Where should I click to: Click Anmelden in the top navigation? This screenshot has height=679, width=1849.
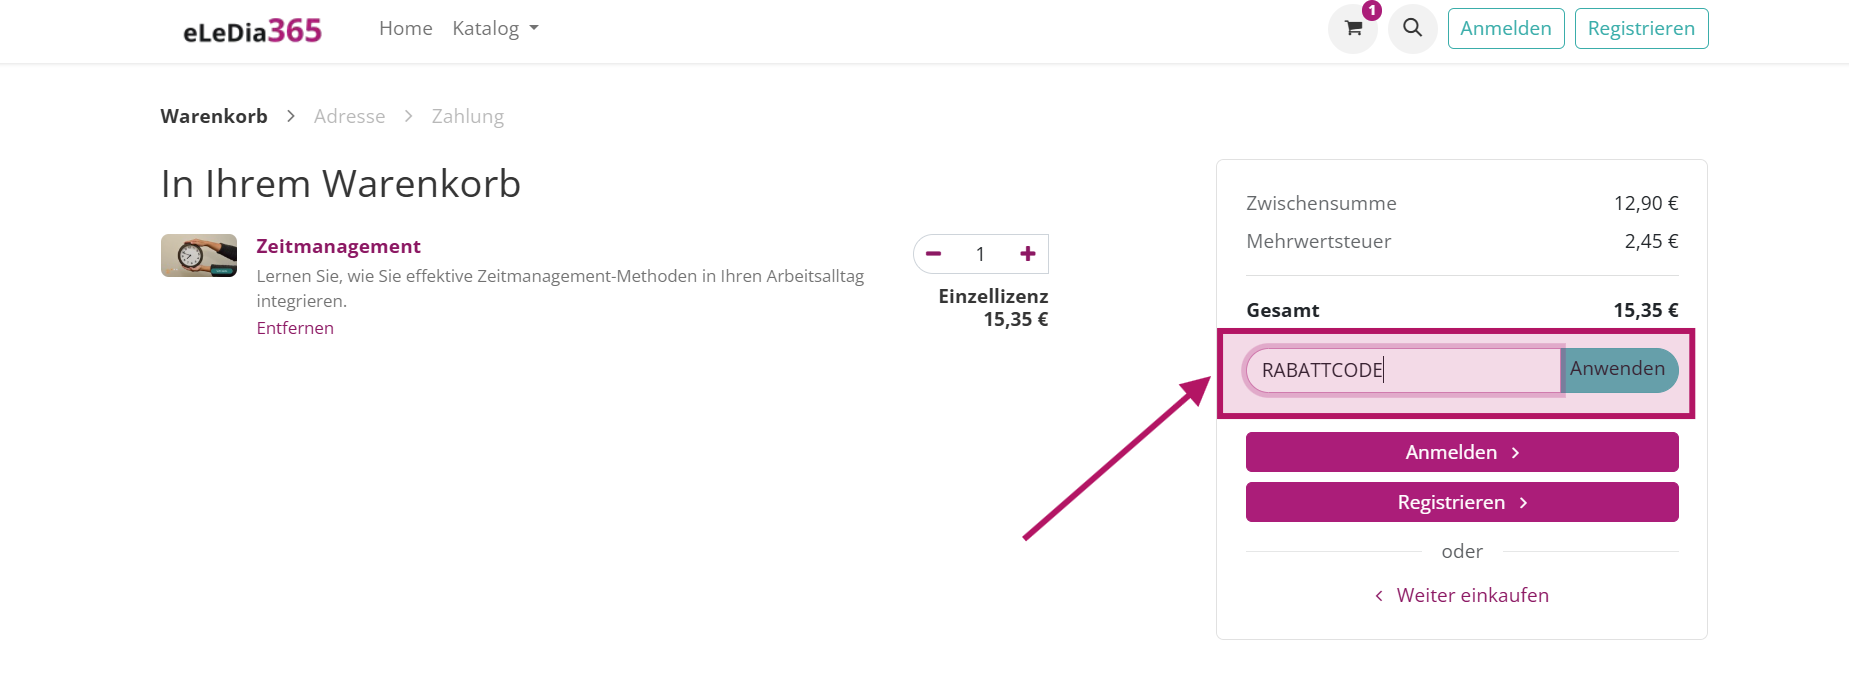pyautogui.click(x=1506, y=28)
